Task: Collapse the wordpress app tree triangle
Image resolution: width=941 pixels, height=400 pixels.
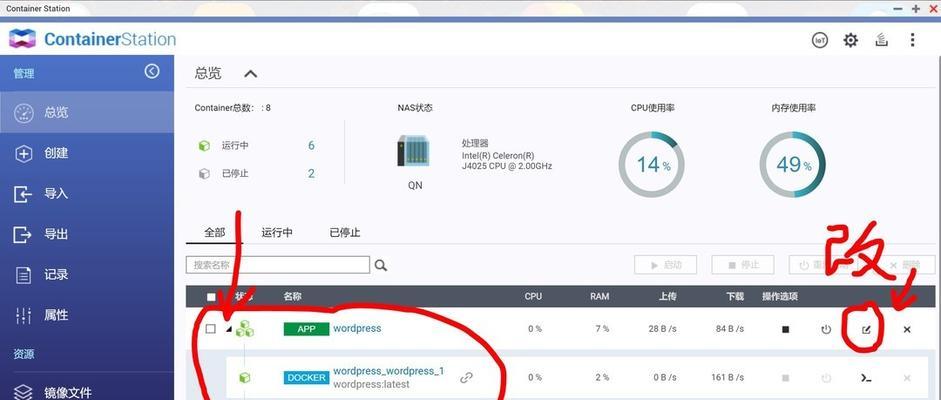Action: [x=227, y=329]
